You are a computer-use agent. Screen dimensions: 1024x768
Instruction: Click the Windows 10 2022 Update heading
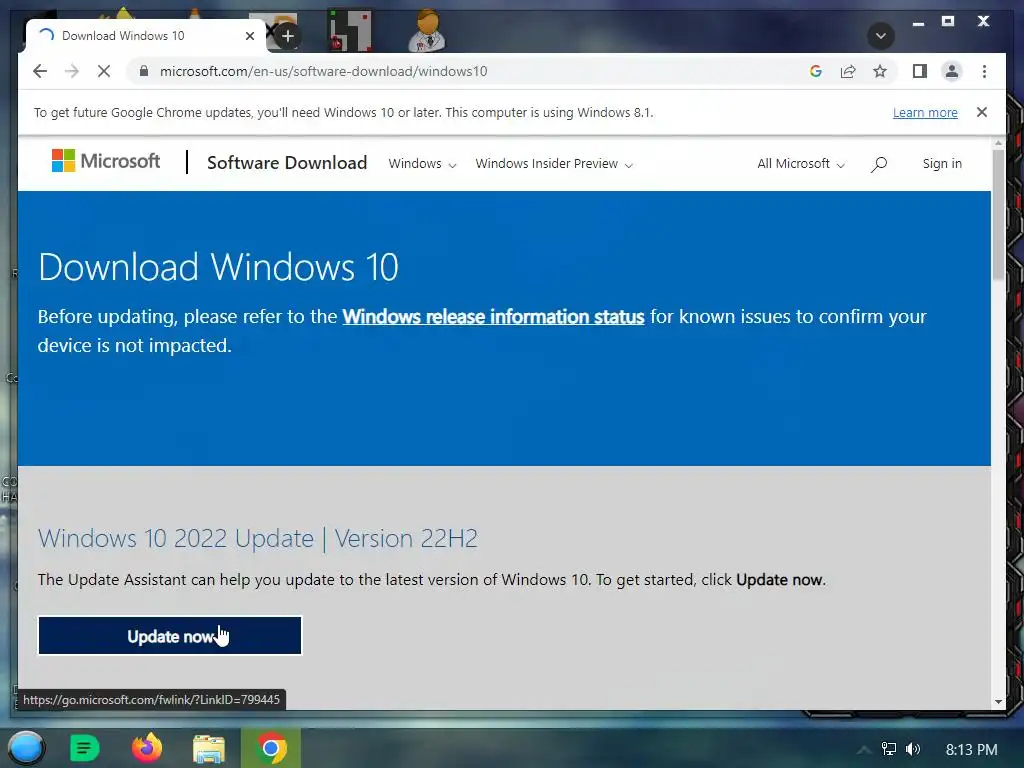click(257, 539)
